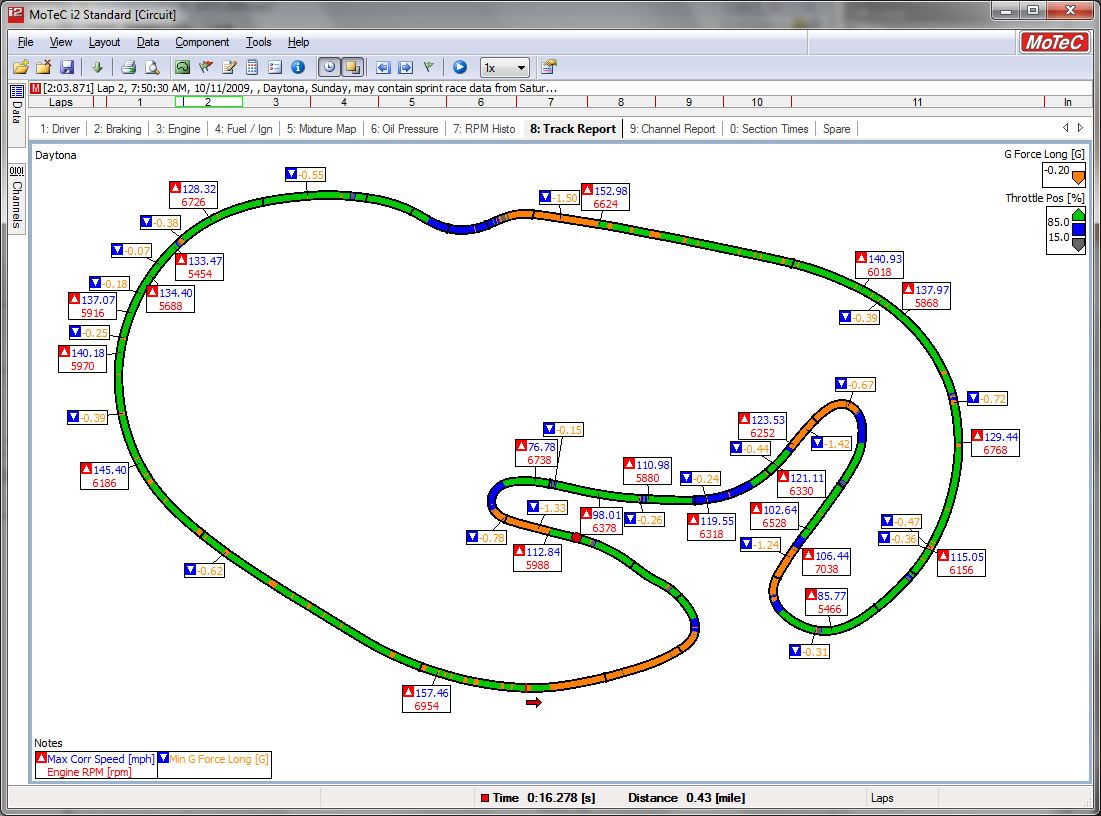The height and width of the screenshot is (816, 1101).
Task: Switch to the 9: Channel Report tab
Action: [672, 129]
